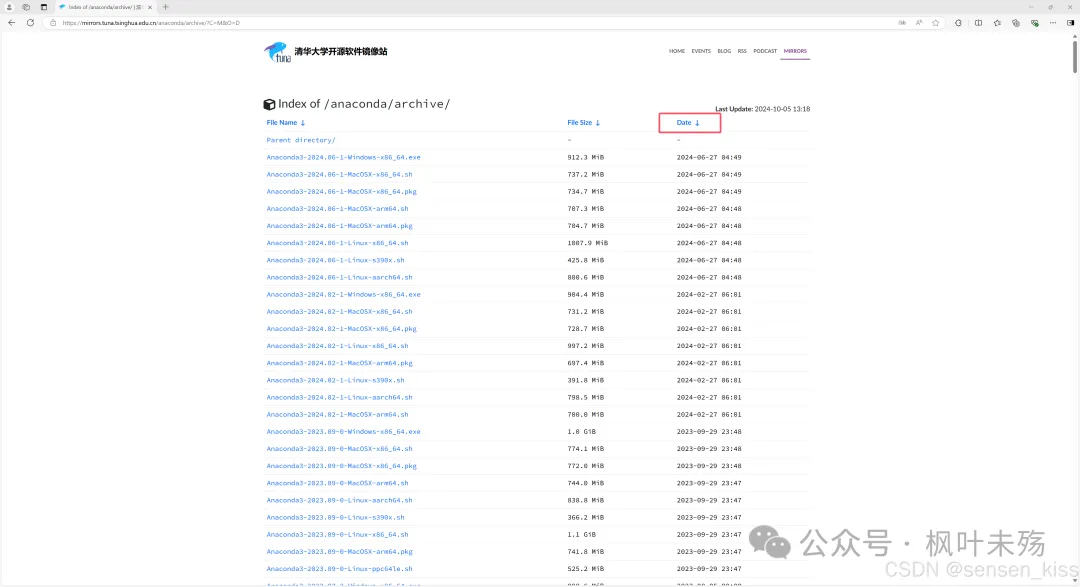Image resolution: width=1080 pixels, height=587 pixels.
Task: Close the Index of /anaconda/archive/ tab
Action: pos(150,7)
